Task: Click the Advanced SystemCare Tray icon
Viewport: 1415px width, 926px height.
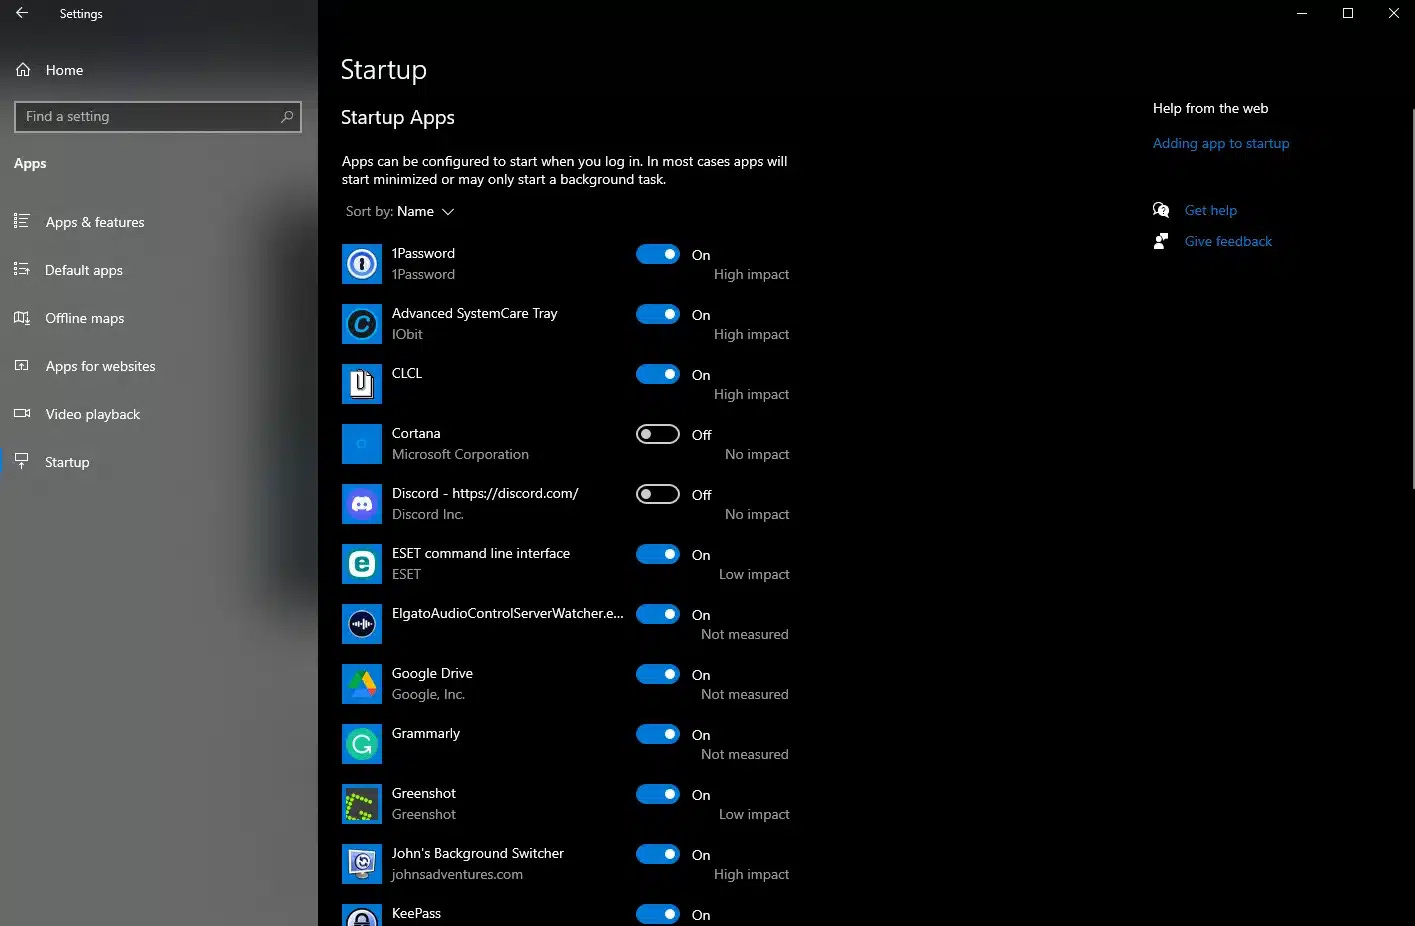Action: point(362,324)
